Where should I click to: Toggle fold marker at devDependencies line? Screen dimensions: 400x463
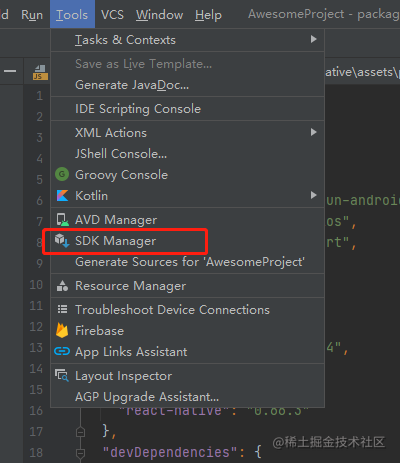[80, 453]
